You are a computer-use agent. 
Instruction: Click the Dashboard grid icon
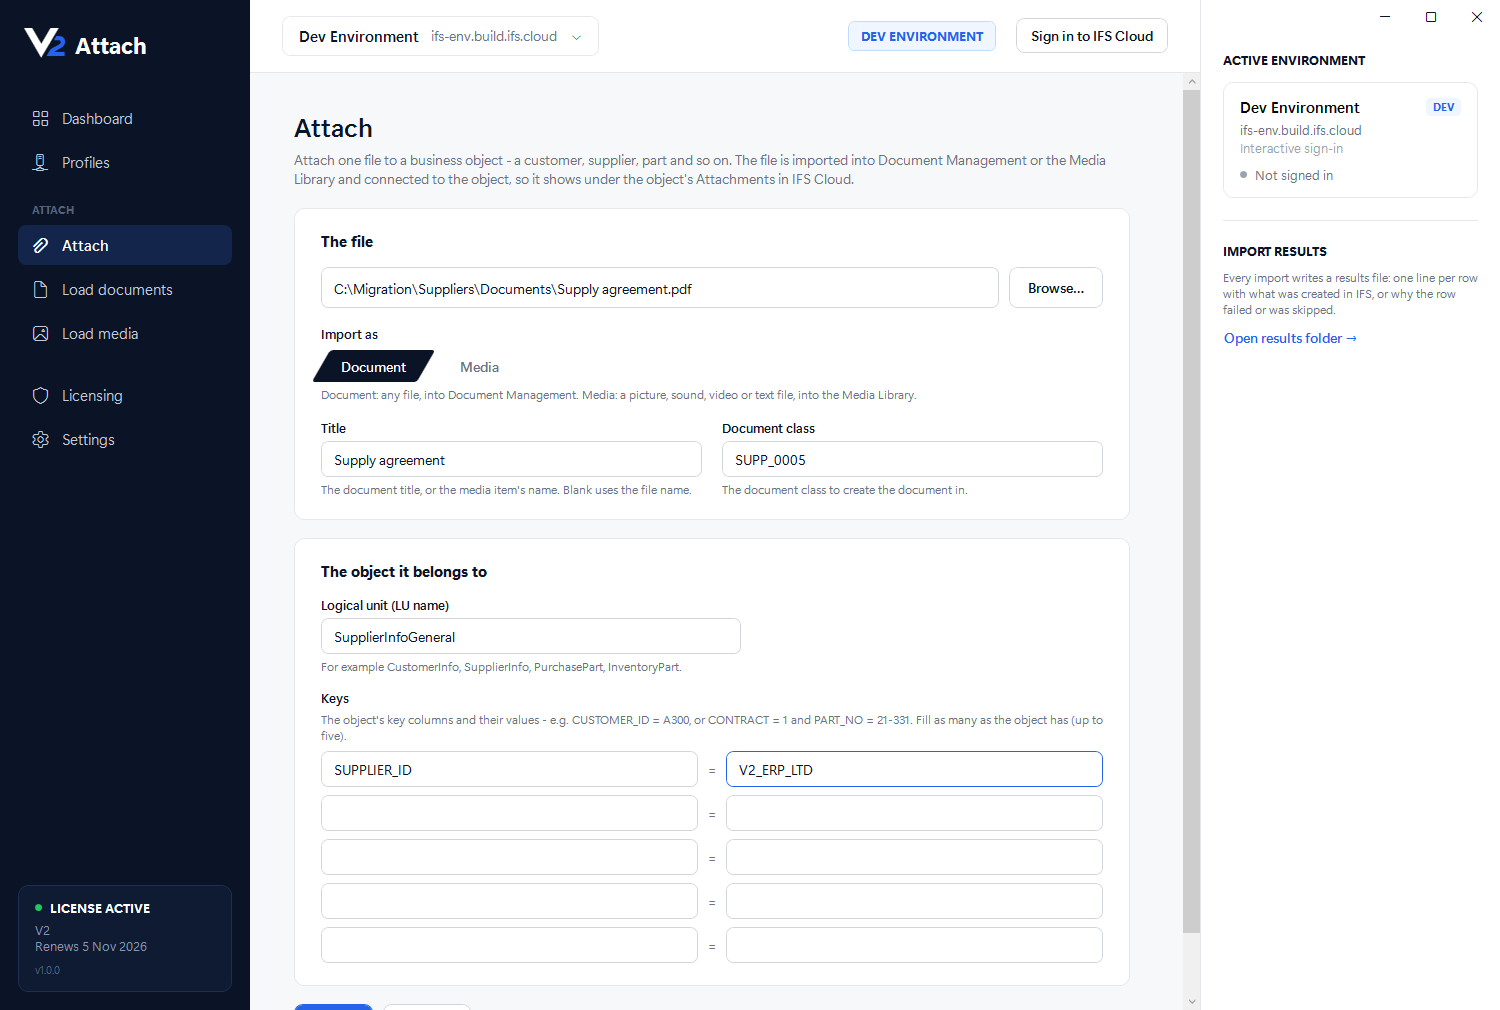40,119
